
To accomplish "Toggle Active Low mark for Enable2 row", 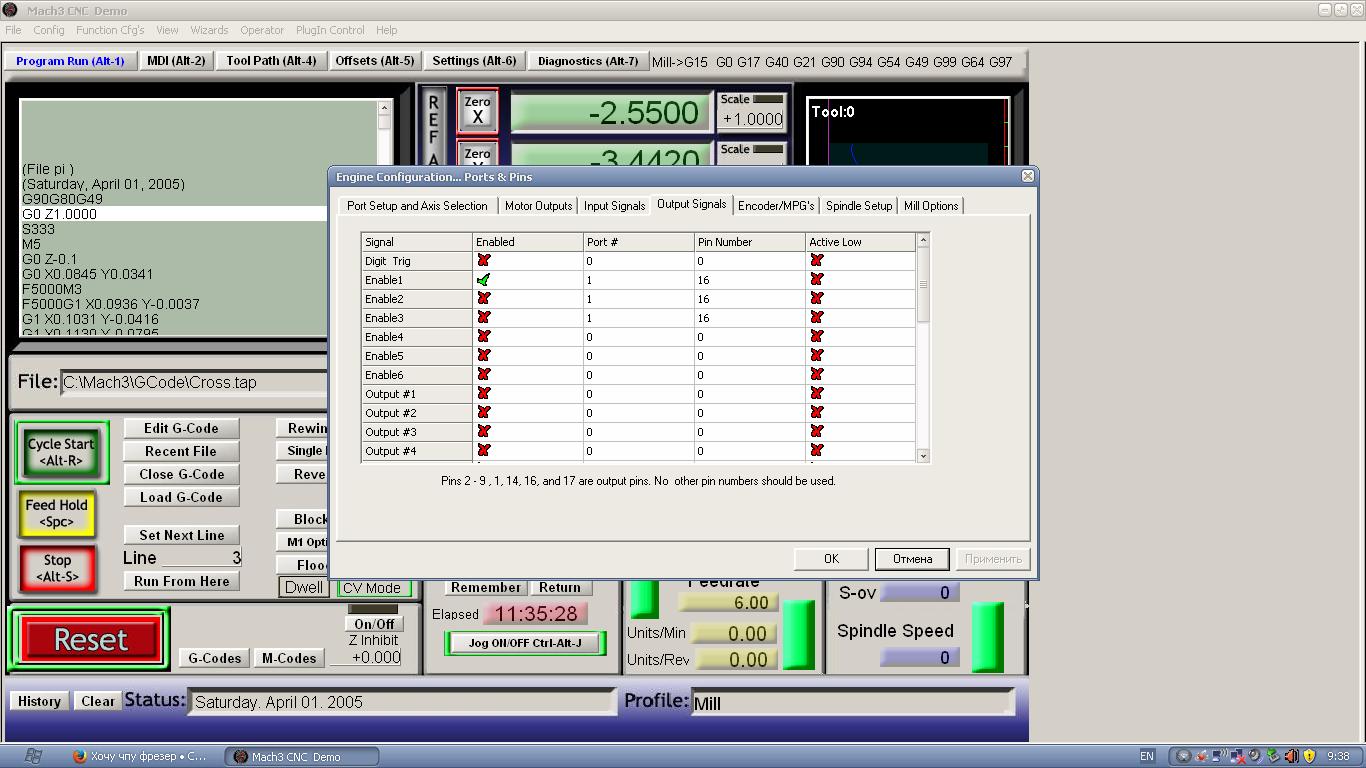I will coord(817,299).
